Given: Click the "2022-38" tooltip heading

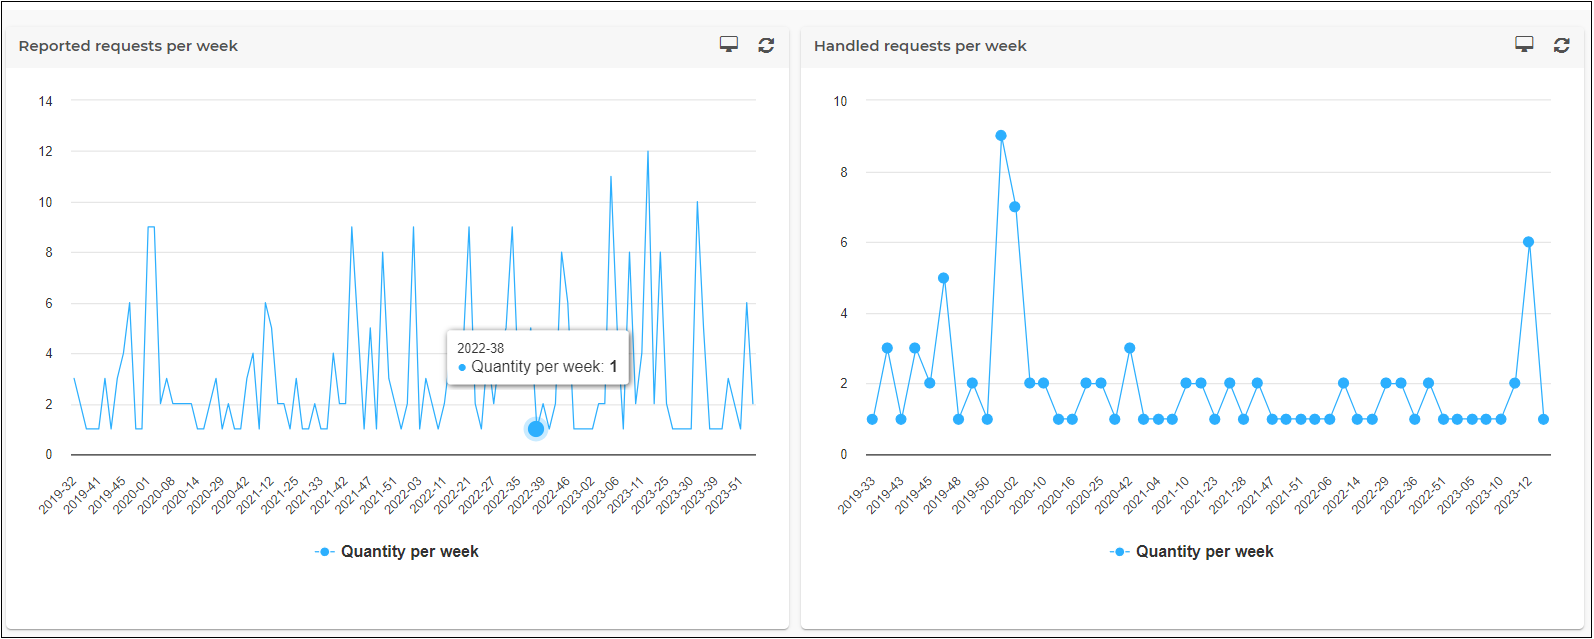Looking at the screenshot, I should (481, 348).
